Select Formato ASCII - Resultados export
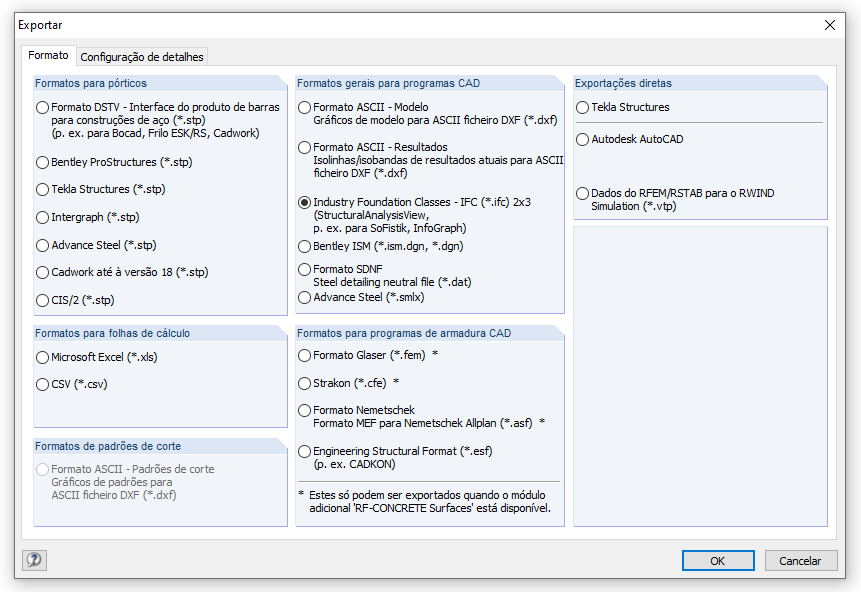This screenshot has width=861, height=592. [304, 148]
